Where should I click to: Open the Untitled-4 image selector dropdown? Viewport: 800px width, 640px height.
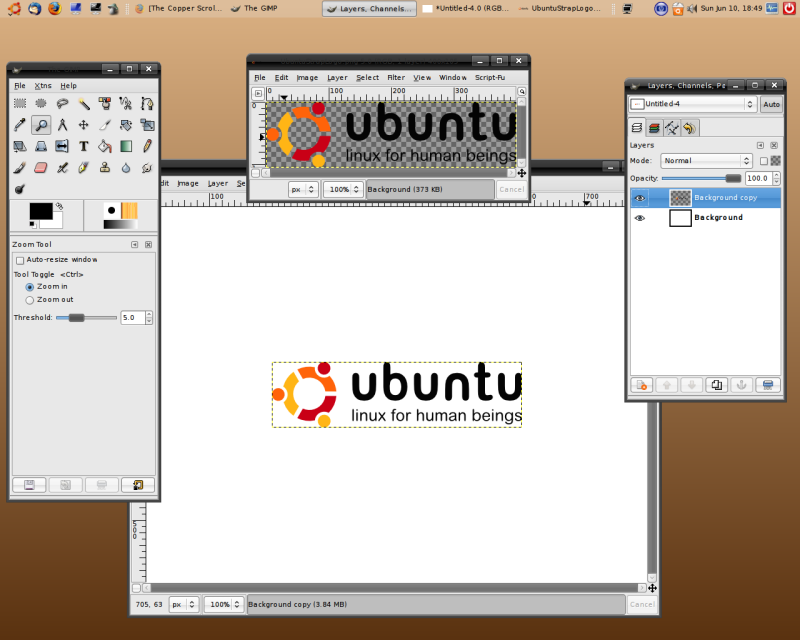[693, 104]
